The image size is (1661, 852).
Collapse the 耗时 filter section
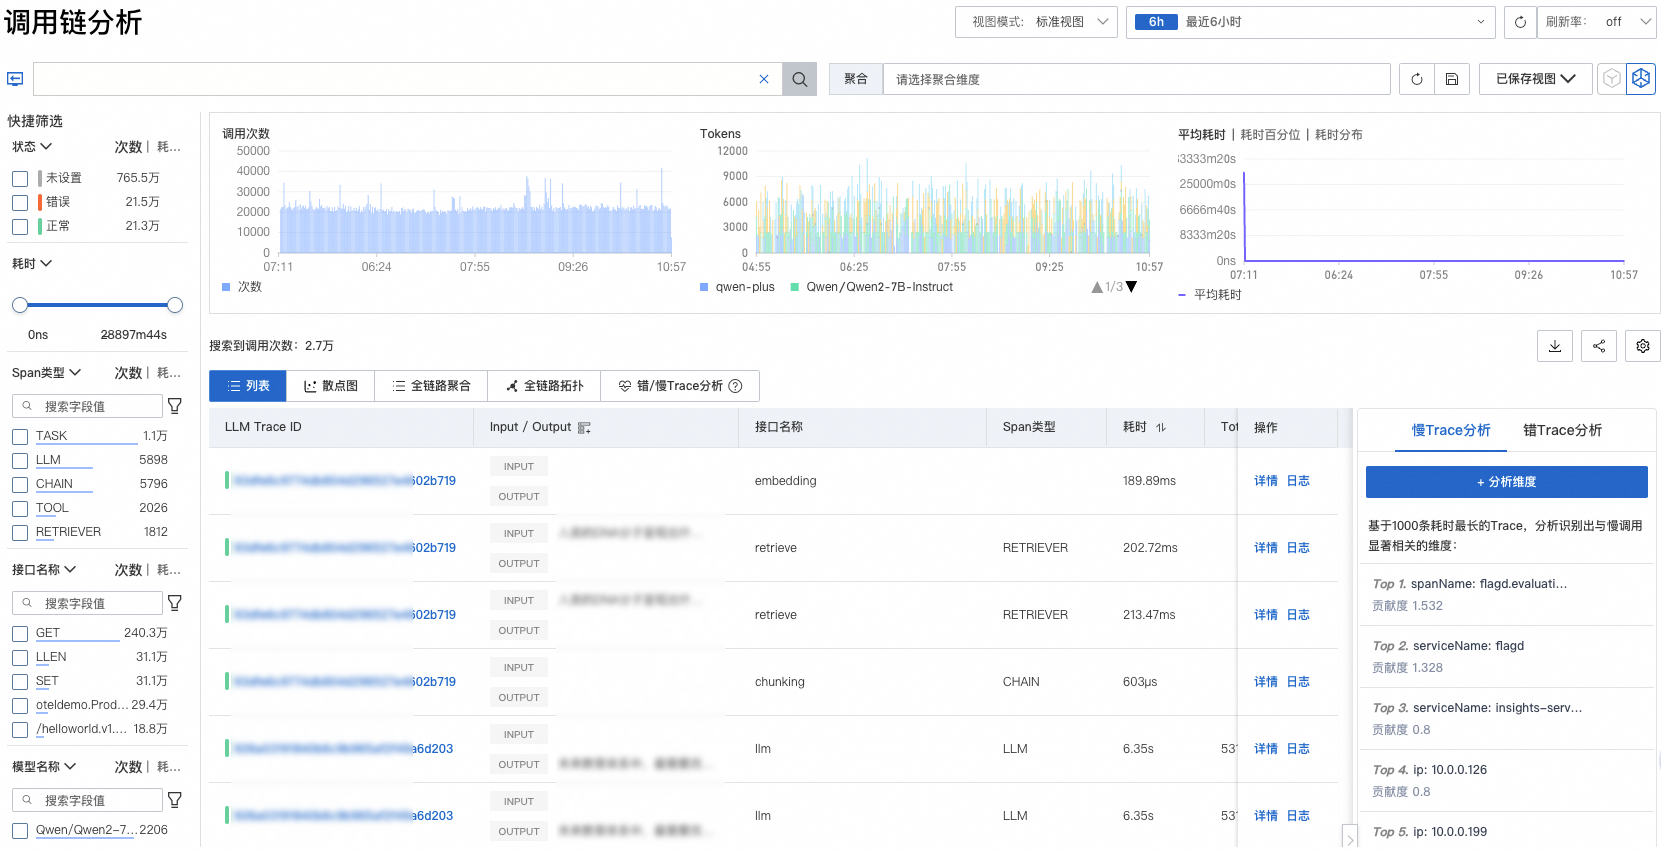coord(32,264)
